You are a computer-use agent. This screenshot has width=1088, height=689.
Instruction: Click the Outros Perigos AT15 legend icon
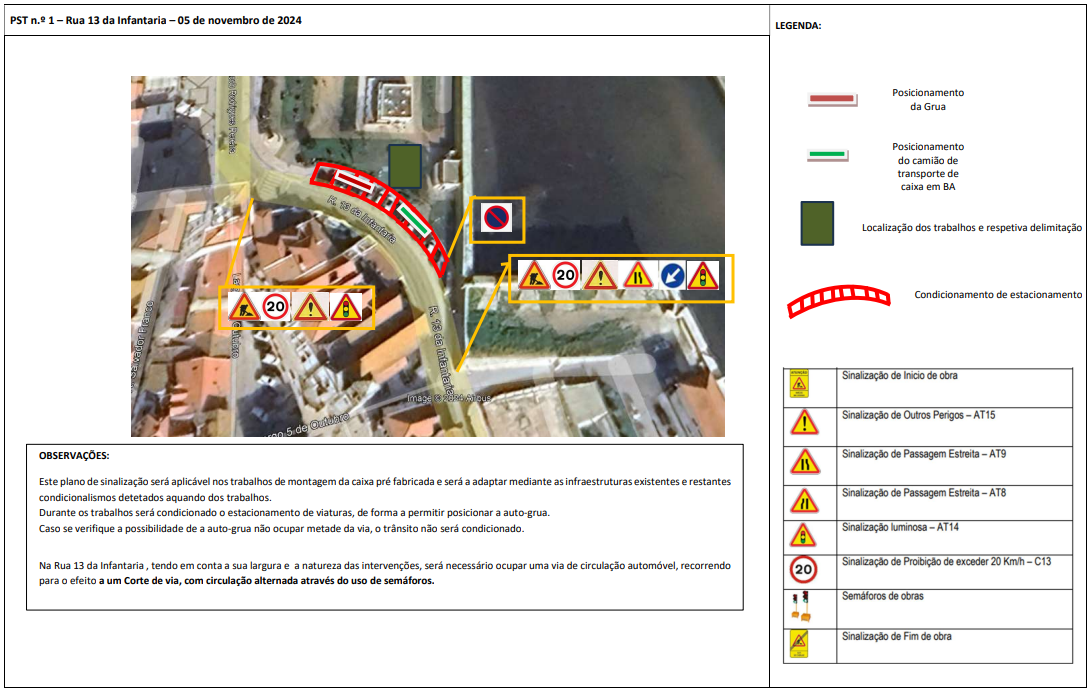[x=804, y=424]
